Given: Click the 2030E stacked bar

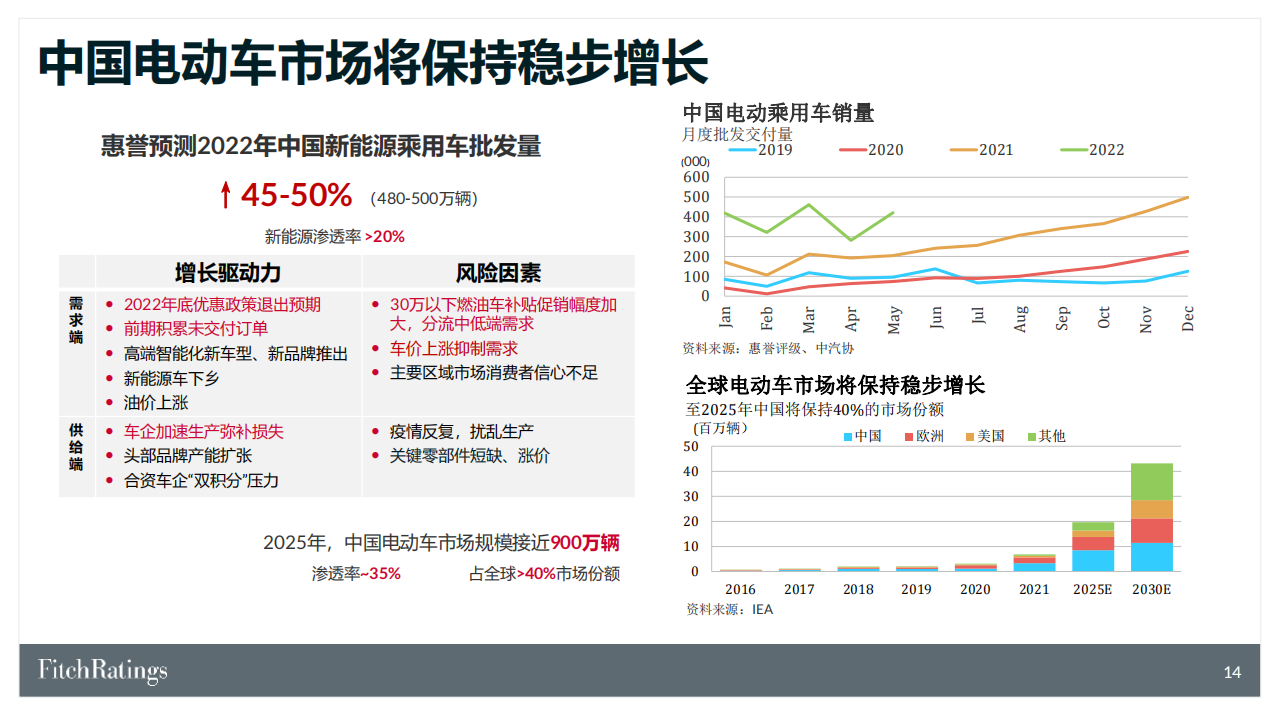Looking at the screenshot, I should [x=1152, y=517].
